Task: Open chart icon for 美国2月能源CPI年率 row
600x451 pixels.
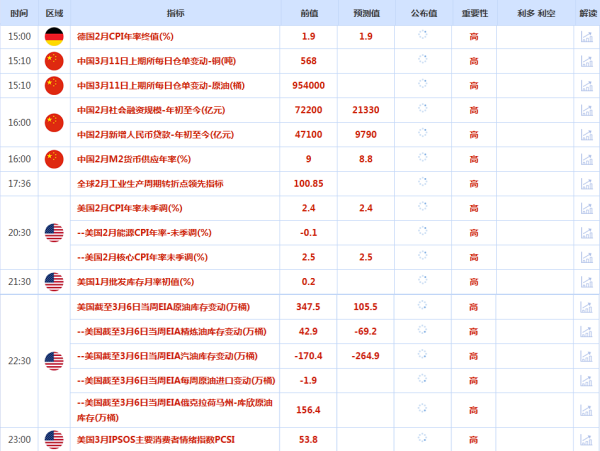Action: (x=587, y=233)
